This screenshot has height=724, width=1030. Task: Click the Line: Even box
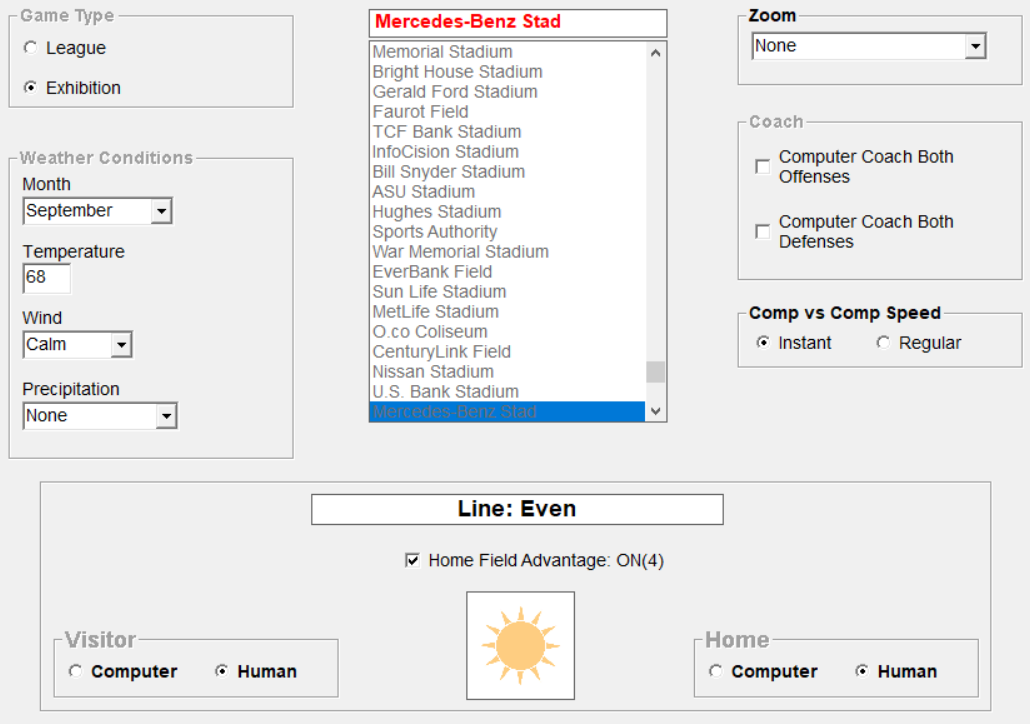[517, 509]
